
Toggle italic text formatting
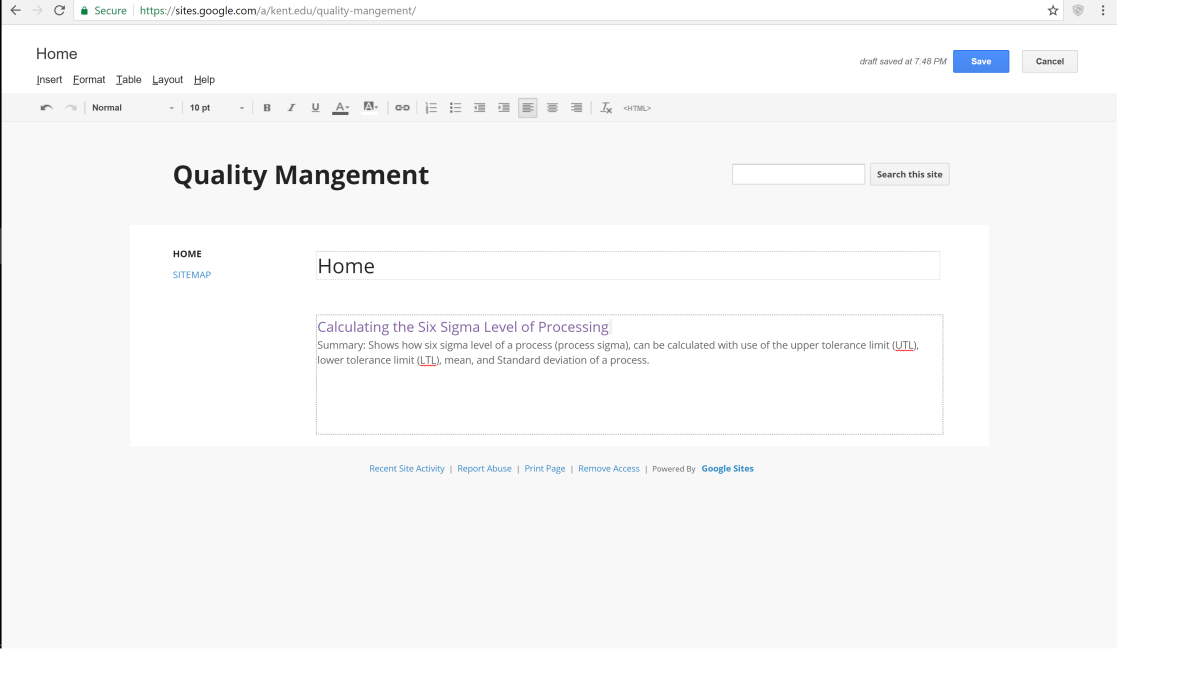point(291,108)
